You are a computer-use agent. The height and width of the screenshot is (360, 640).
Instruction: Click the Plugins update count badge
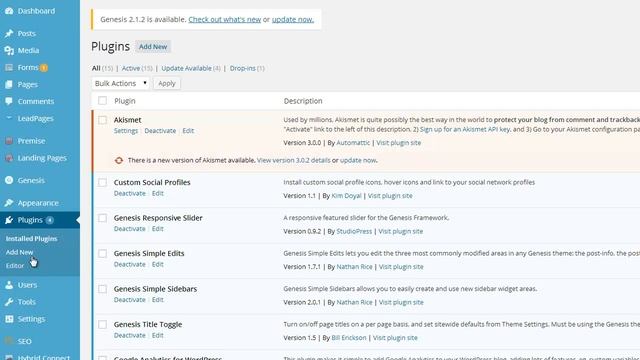point(50,220)
